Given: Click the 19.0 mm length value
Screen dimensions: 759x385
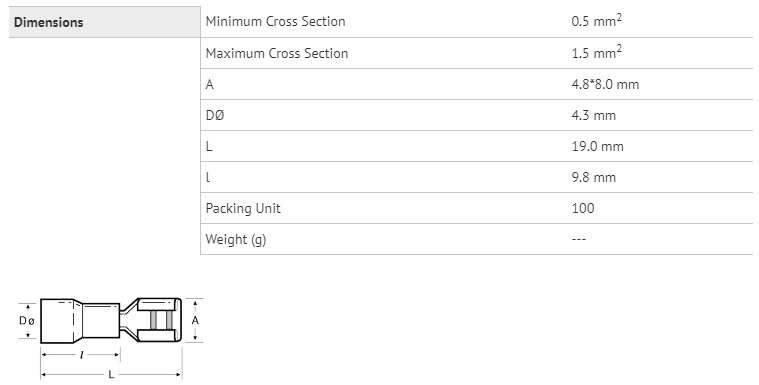Looking at the screenshot, I should coord(597,146).
